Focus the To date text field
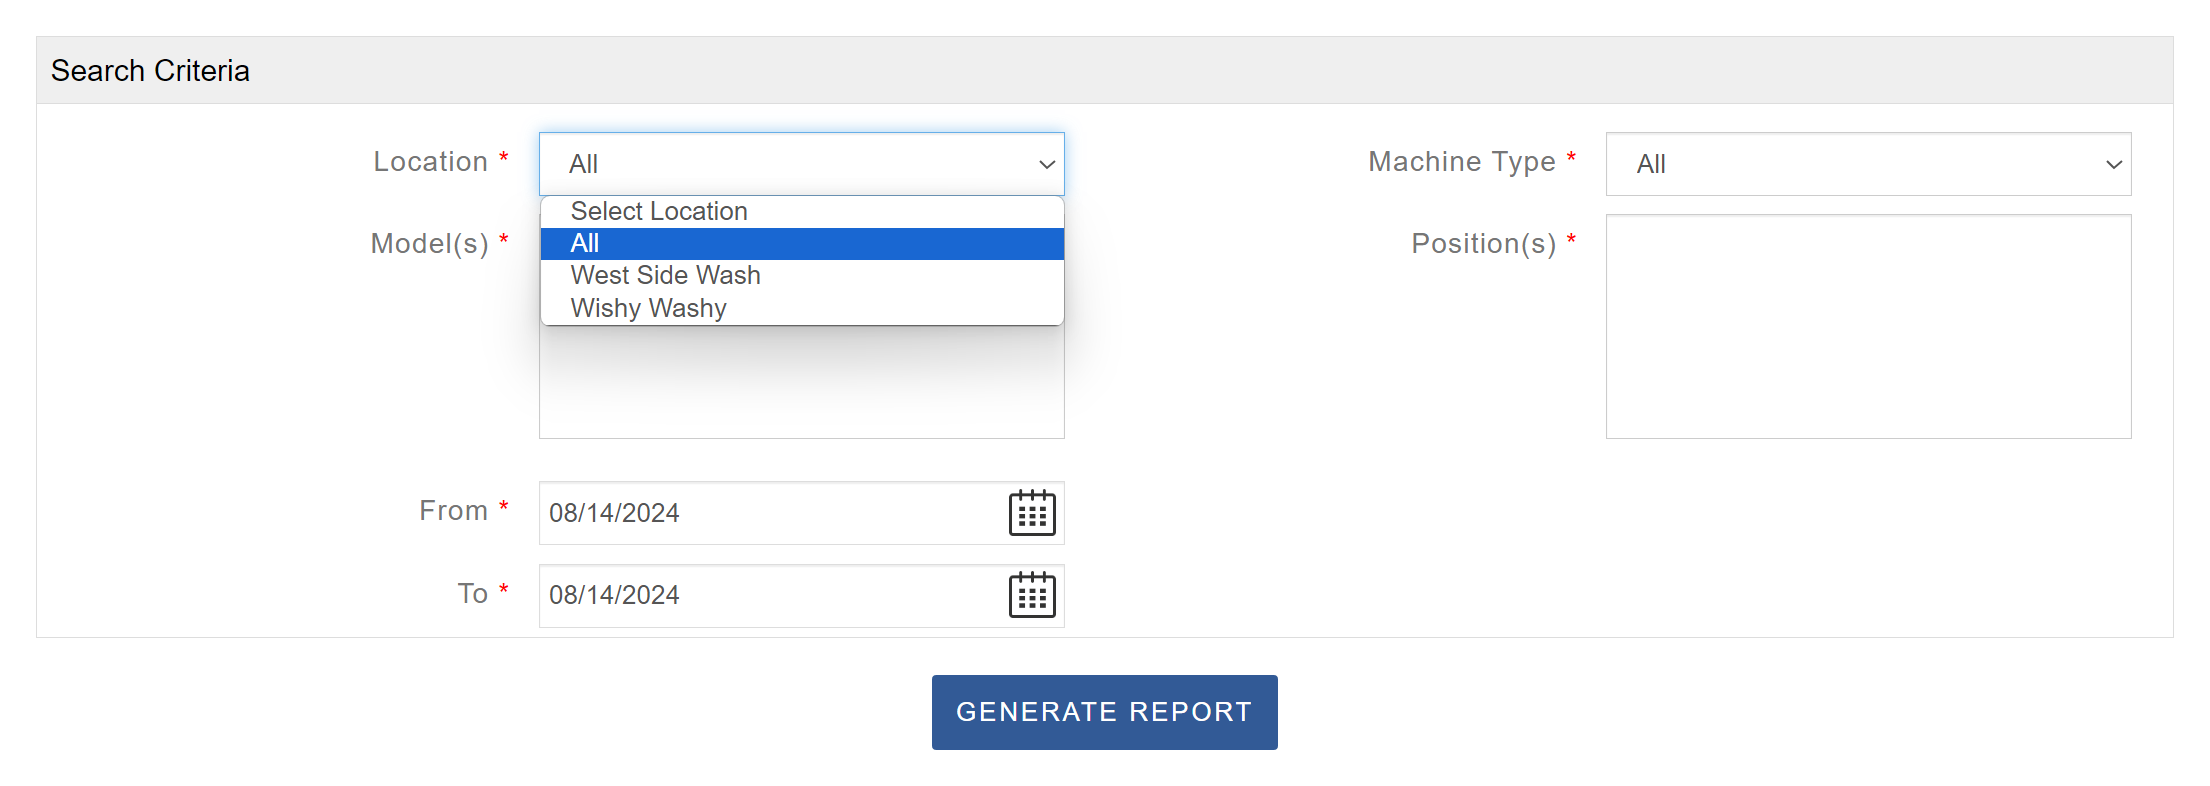The height and width of the screenshot is (786, 2210). 770,595
